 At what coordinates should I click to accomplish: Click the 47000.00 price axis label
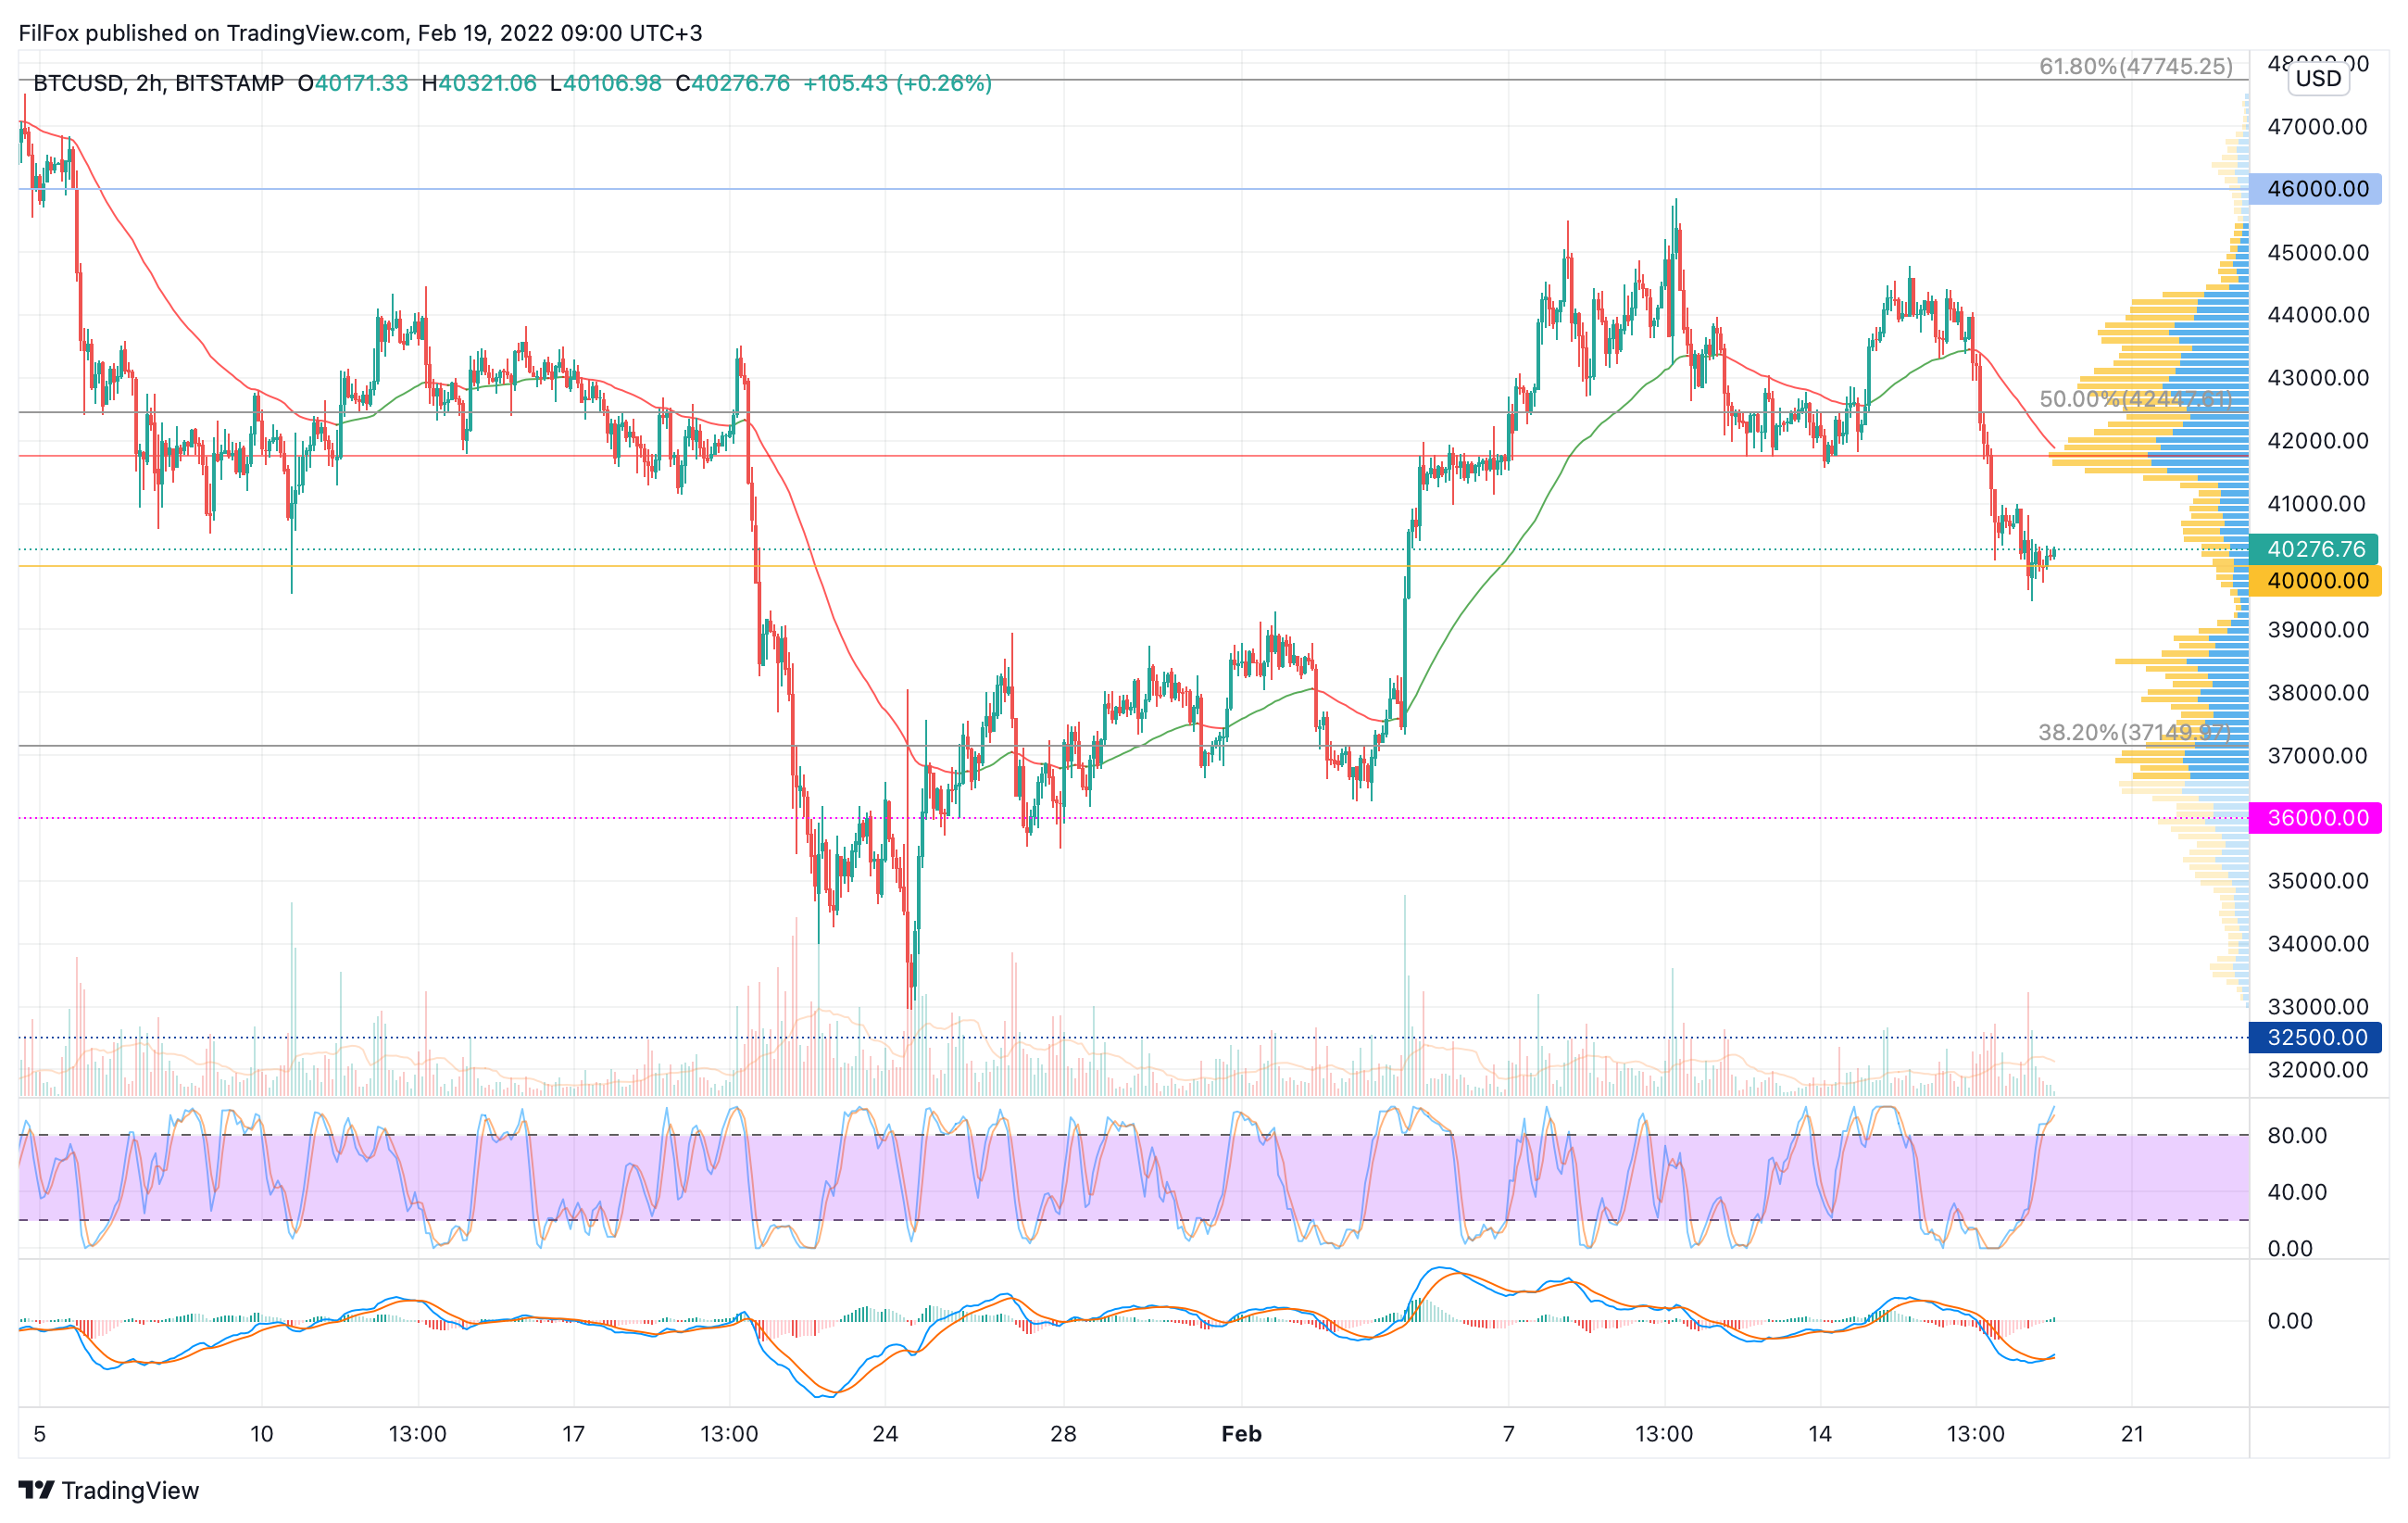pyautogui.click(x=2317, y=127)
